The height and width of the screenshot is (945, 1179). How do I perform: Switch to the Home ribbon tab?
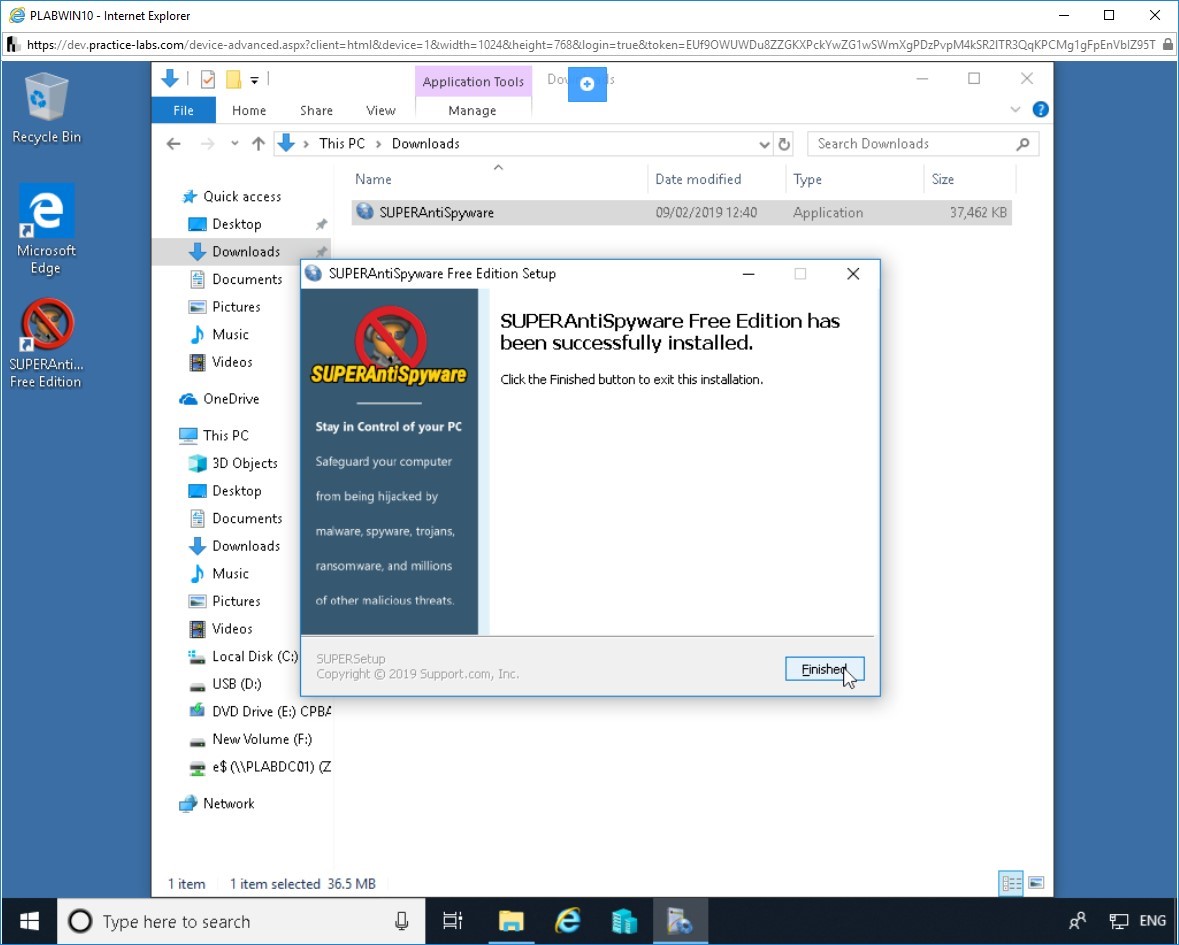pyautogui.click(x=249, y=111)
